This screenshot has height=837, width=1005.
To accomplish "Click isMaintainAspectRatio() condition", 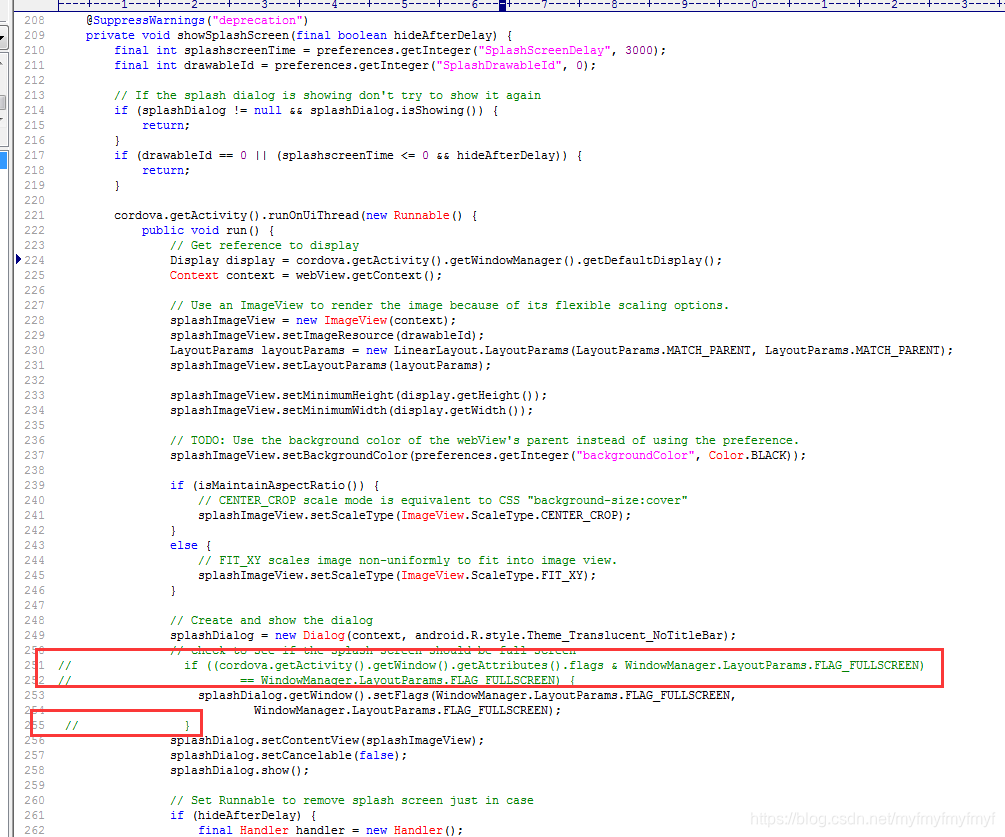I will tap(278, 485).
